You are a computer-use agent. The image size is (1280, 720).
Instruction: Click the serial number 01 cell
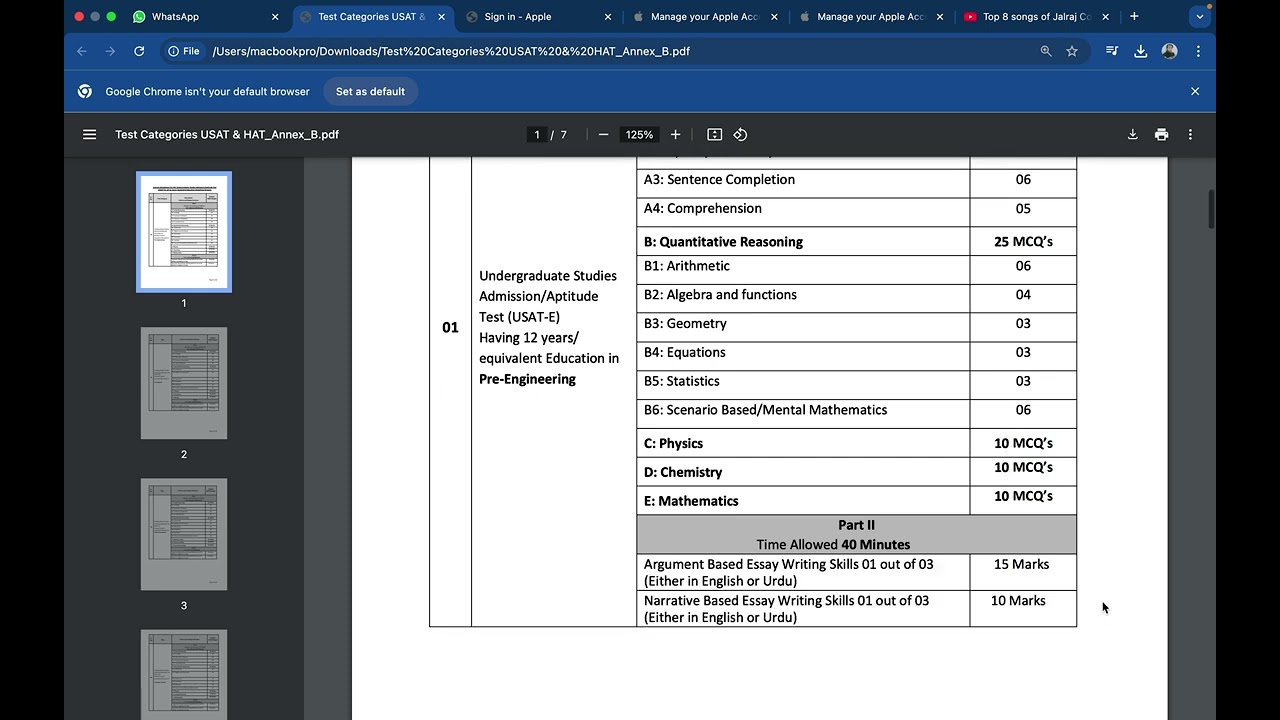(x=450, y=327)
